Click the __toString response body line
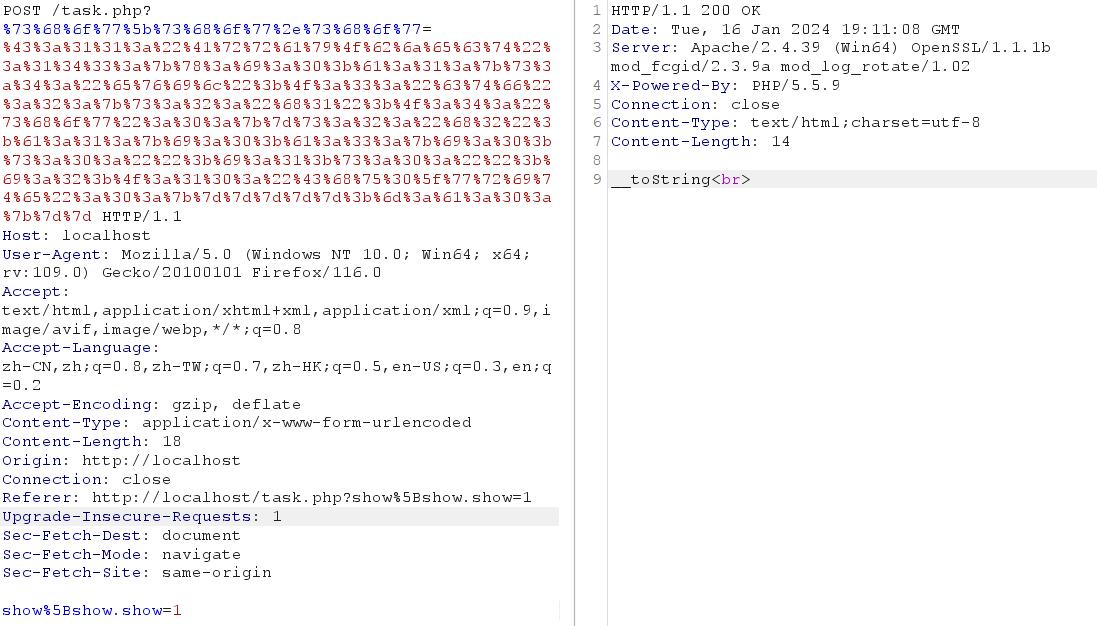Image resolution: width=1097 pixels, height=626 pixels. pyautogui.click(x=680, y=180)
